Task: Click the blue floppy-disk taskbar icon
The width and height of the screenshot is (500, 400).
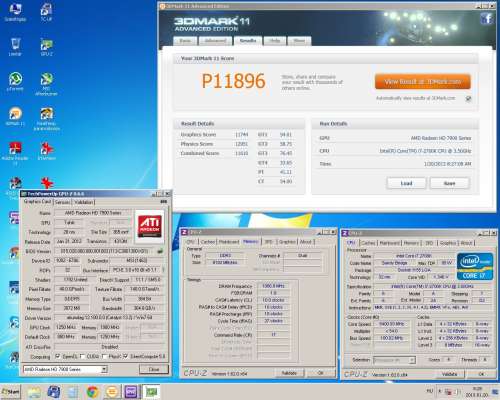Action: click(x=53, y=392)
